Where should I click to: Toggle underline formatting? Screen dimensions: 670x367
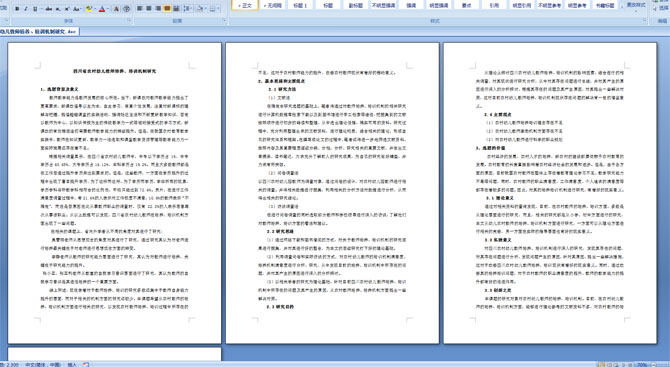[35, 9]
